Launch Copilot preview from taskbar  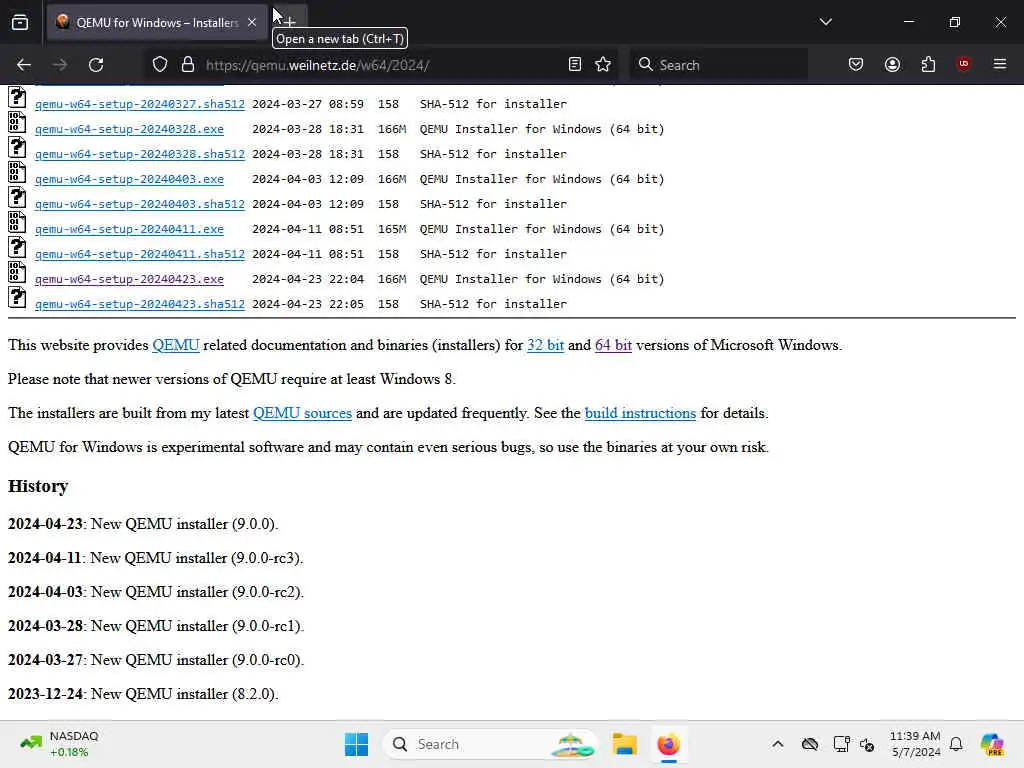point(992,744)
